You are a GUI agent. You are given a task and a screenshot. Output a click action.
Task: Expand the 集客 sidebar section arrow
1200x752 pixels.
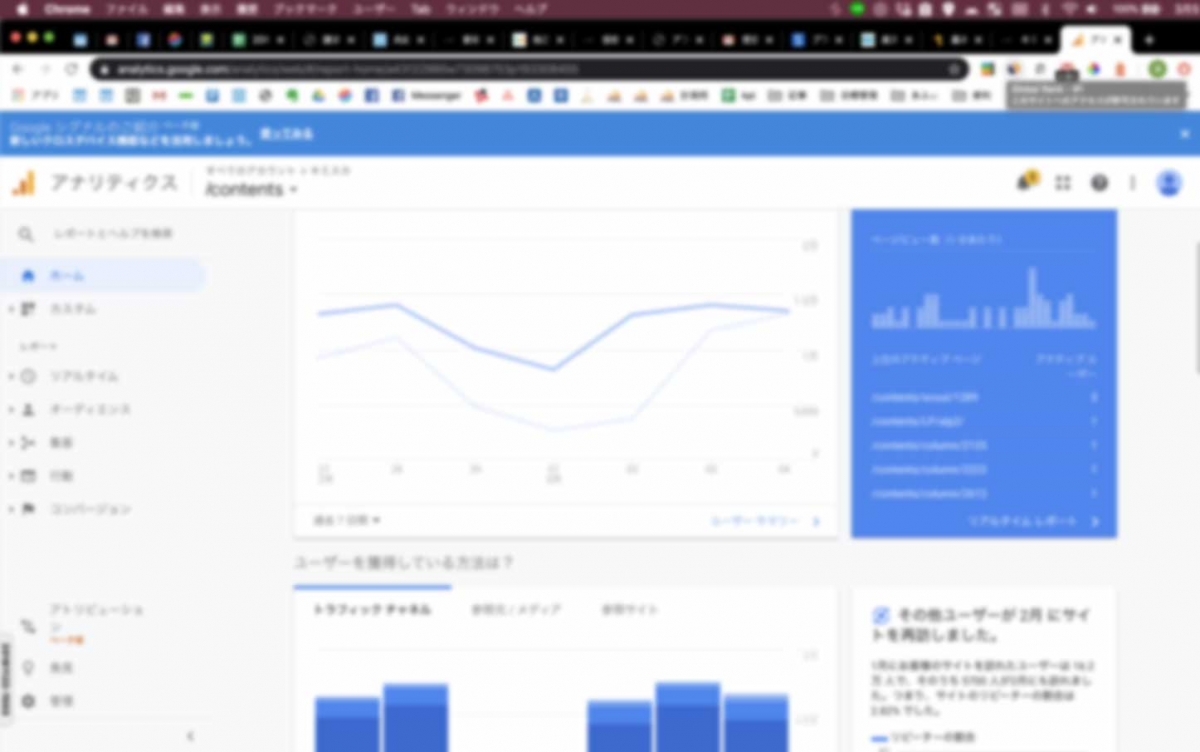(x=11, y=442)
